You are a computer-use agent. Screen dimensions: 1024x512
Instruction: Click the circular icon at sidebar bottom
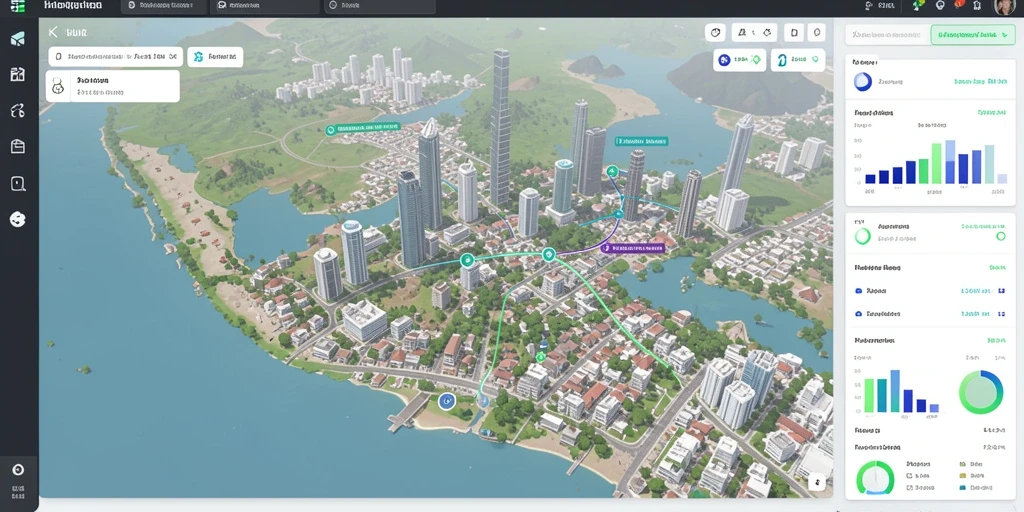coord(18,470)
